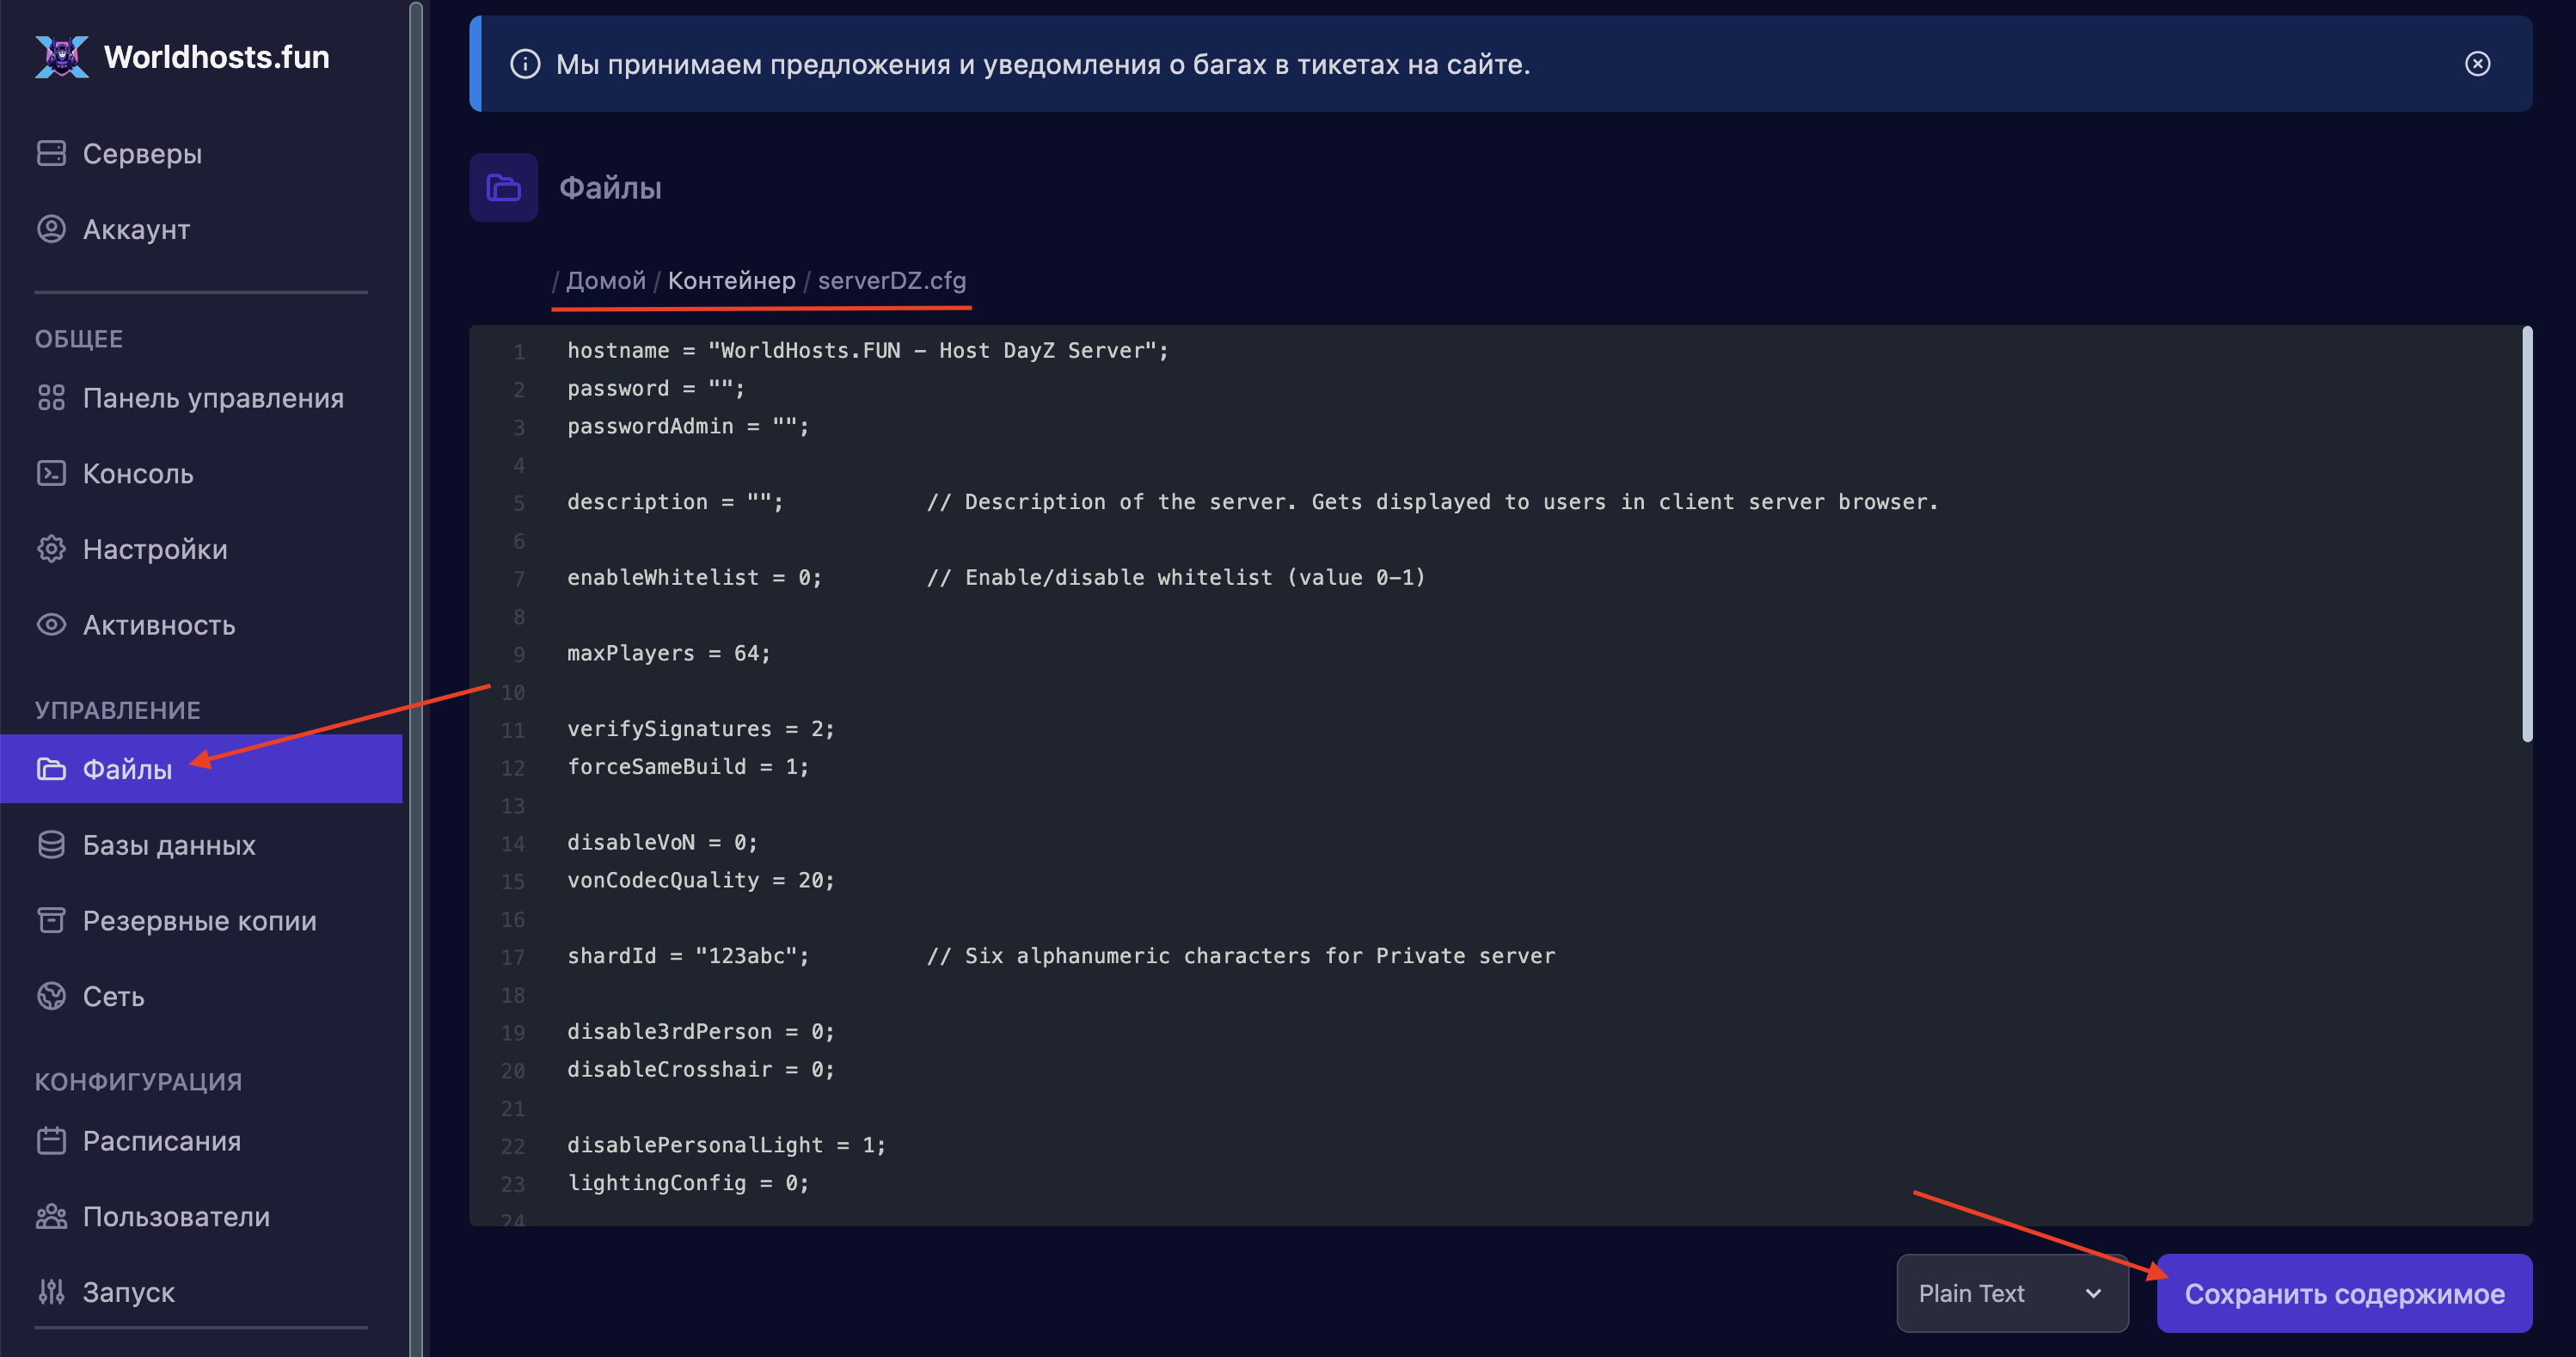Screen dimensions: 2576x1357
Task: Open Резервные копии section
Action: coord(201,920)
